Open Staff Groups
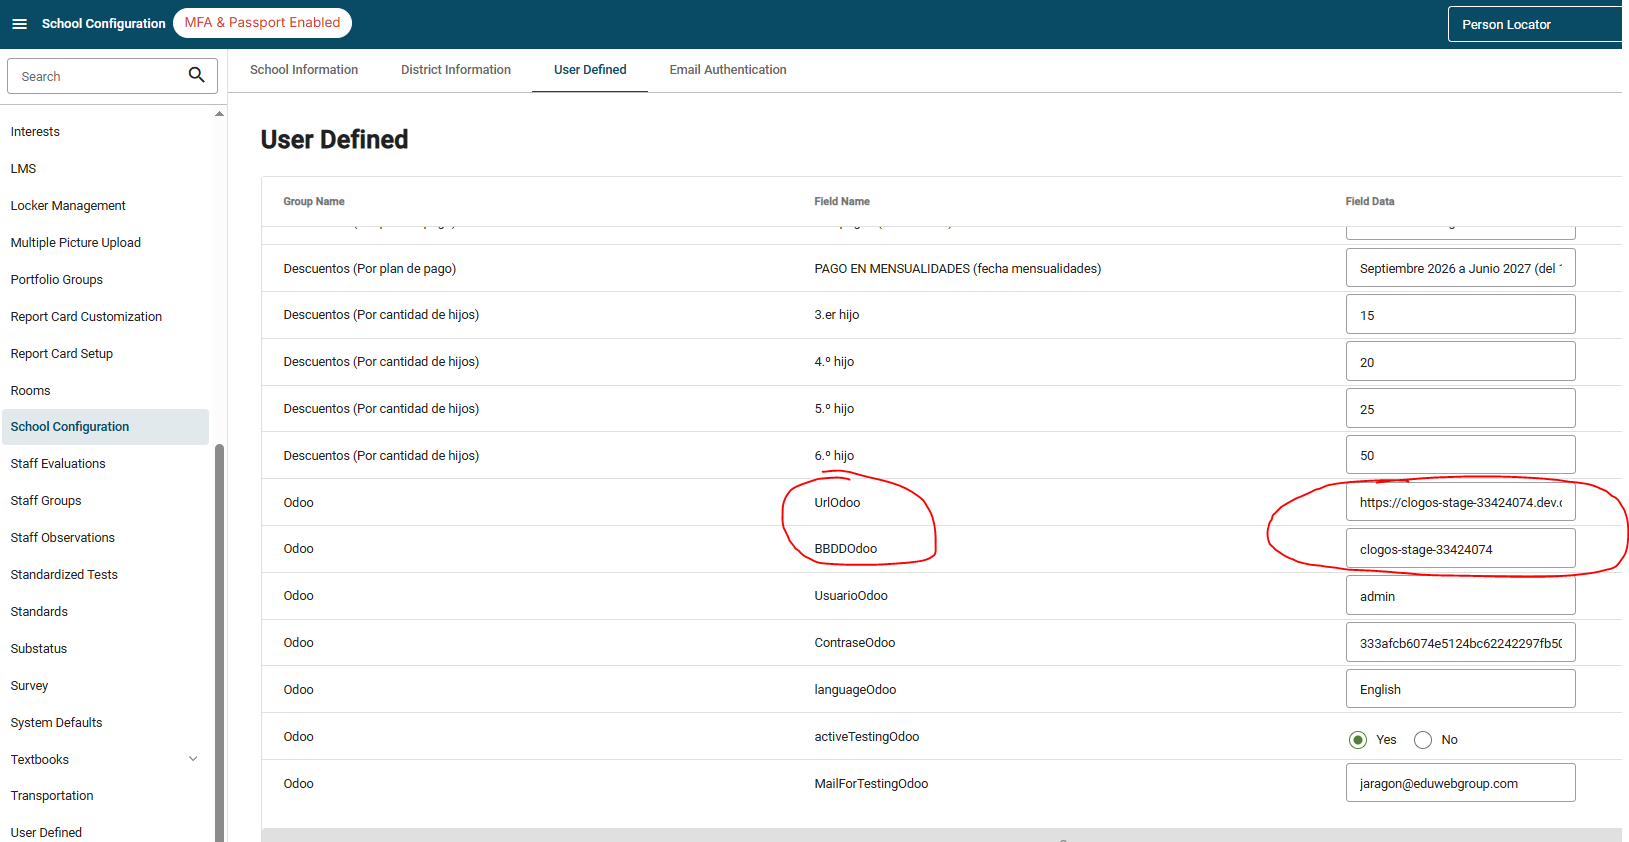 46,501
